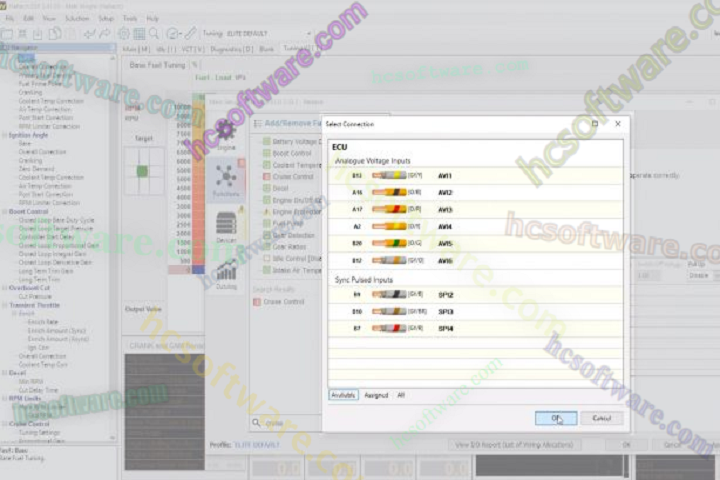Open the Devices section in setup sidebar
The image size is (720, 480).
[226, 227]
